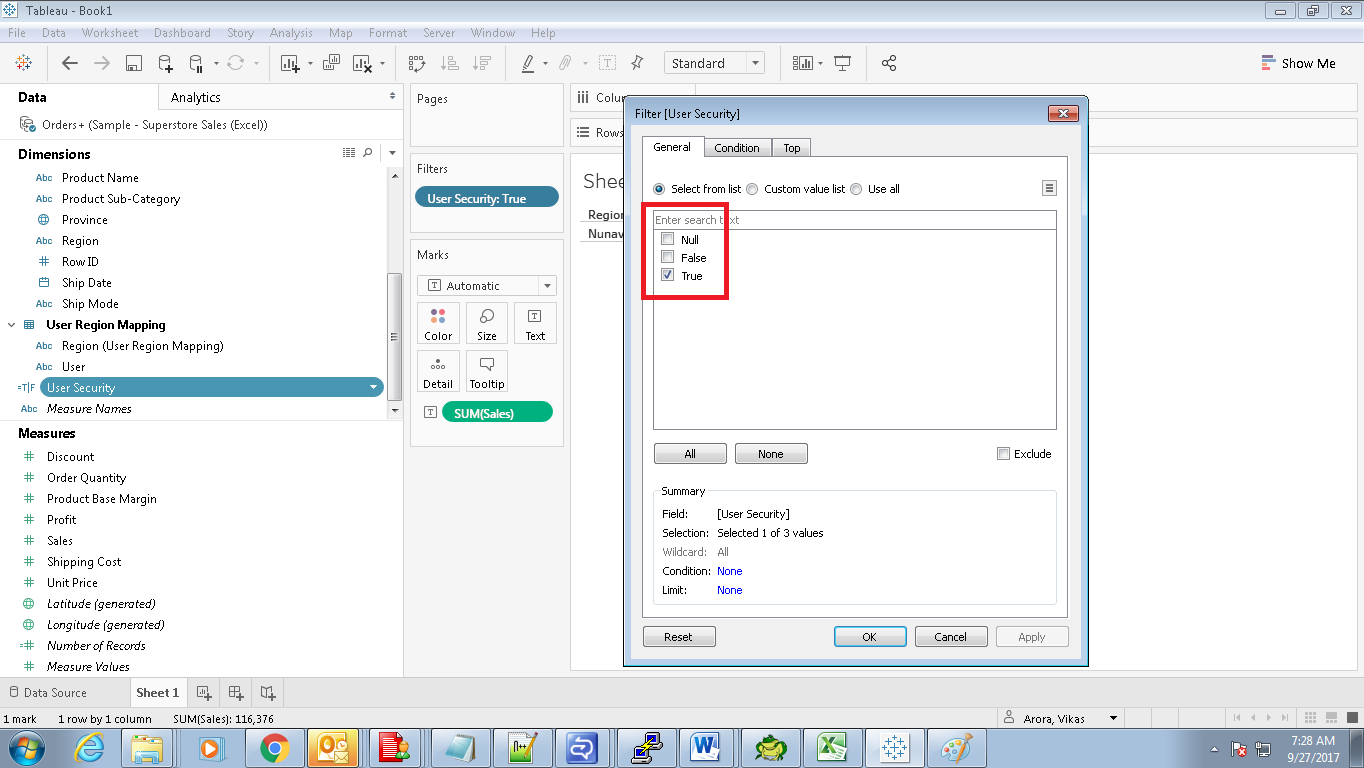Click the Sort ascending toolbar icon
This screenshot has height=768, width=1364.
point(450,62)
